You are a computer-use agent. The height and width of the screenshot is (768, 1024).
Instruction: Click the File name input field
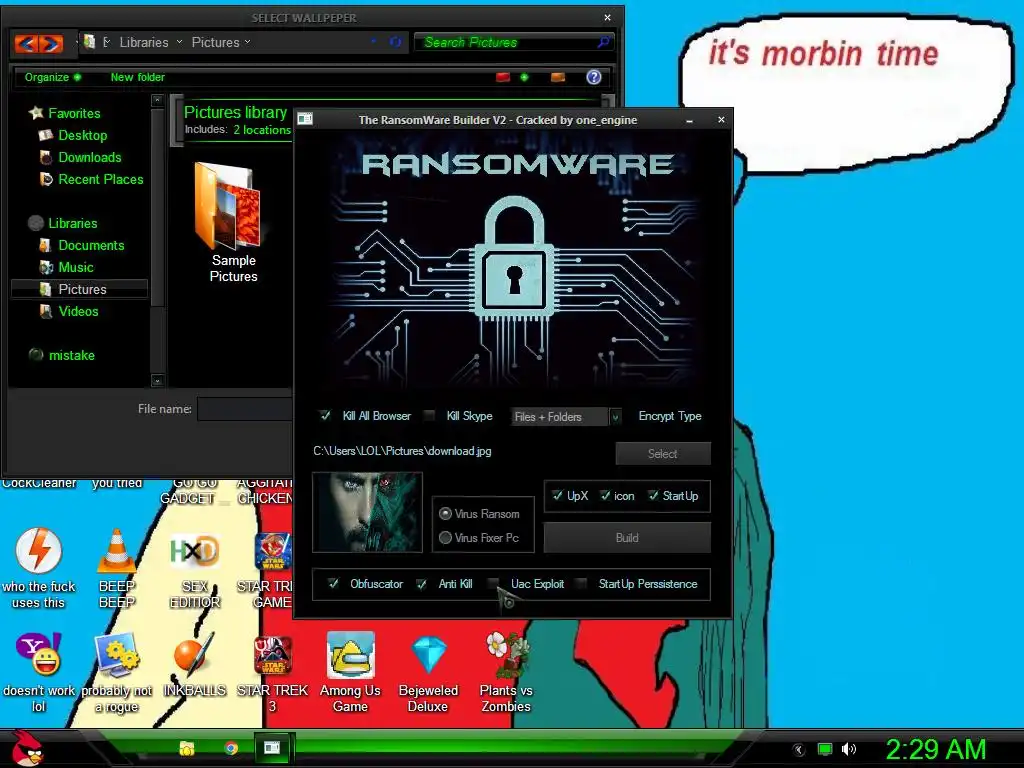tap(245, 409)
